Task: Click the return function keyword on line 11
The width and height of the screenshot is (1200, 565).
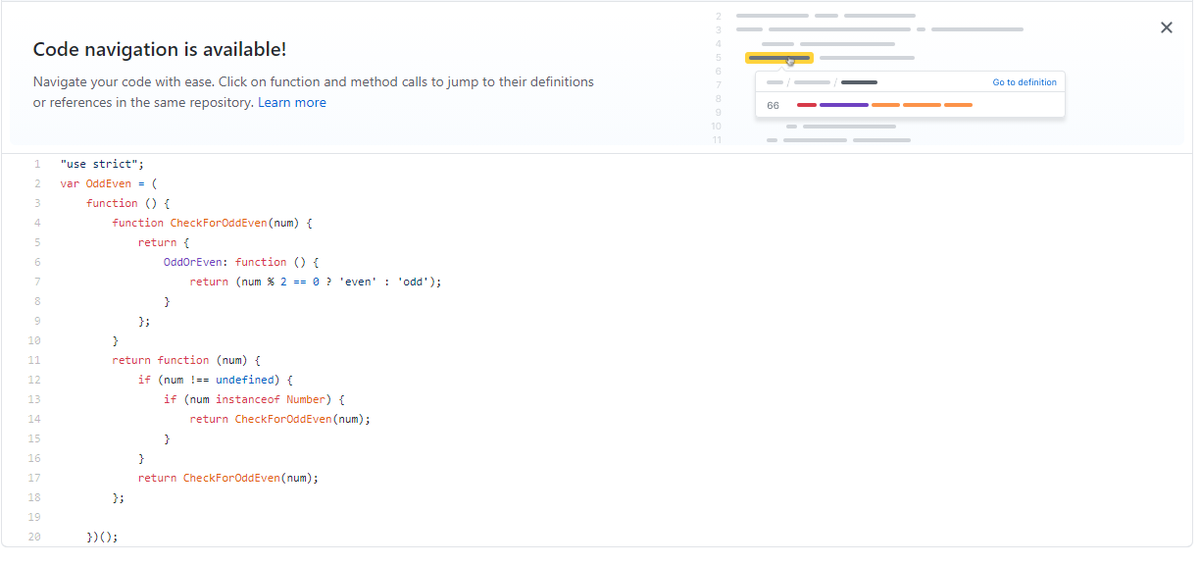Action: 160,360
